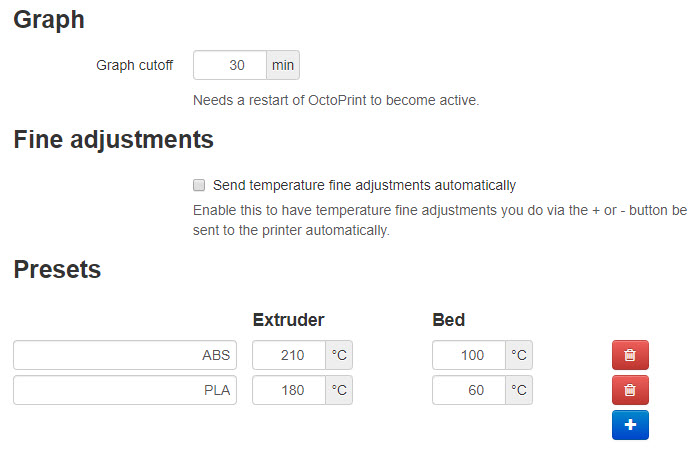
Task: Select the PLA bed temperature 60 field
Action: coord(469,390)
